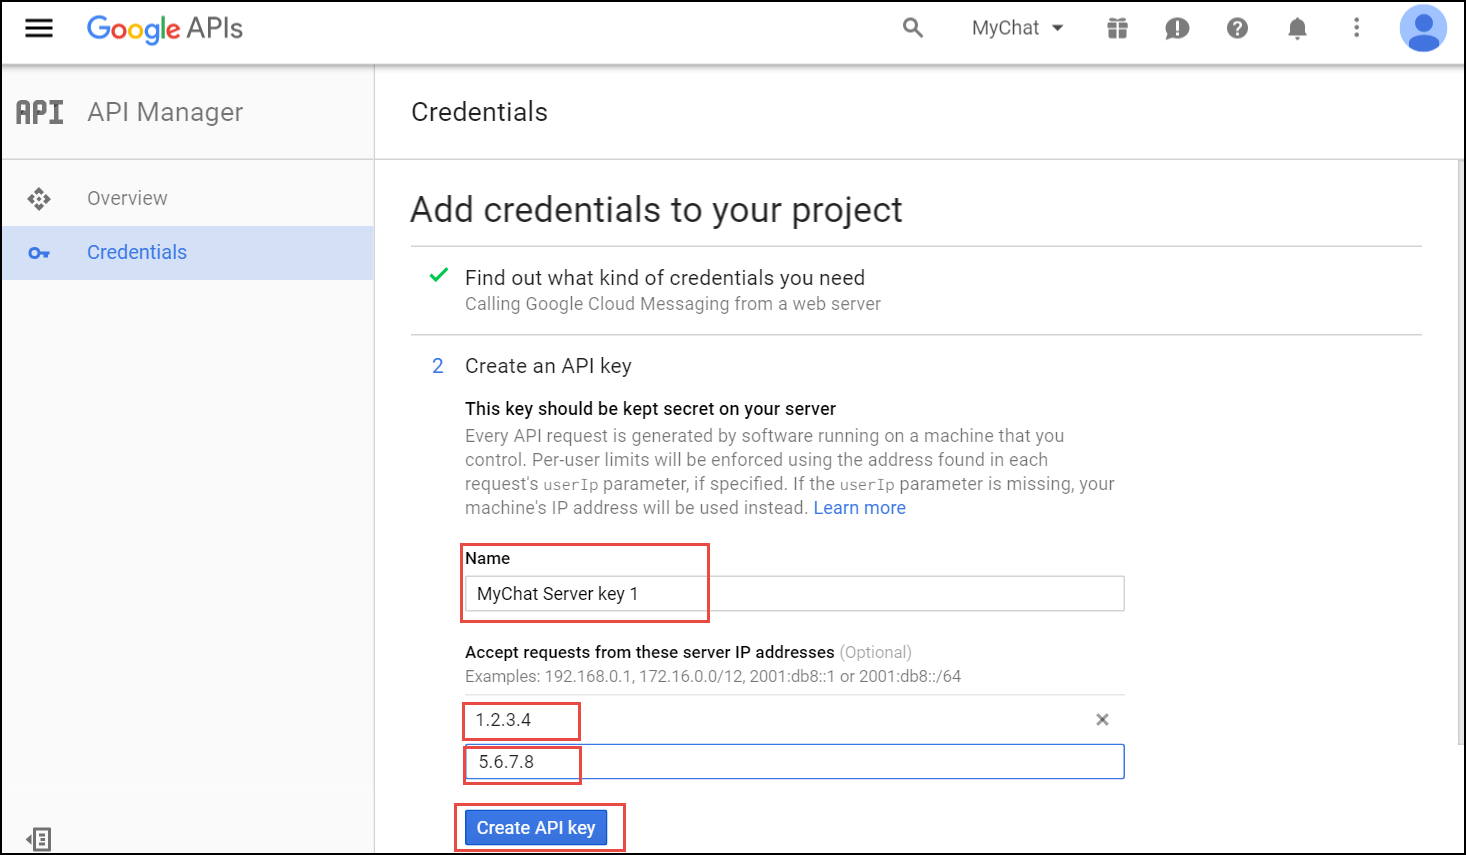The height and width of the screenshot is (855, 1466).
Task: Click the Credentials key icon in the sidebar
Action: tap(39, 252)
